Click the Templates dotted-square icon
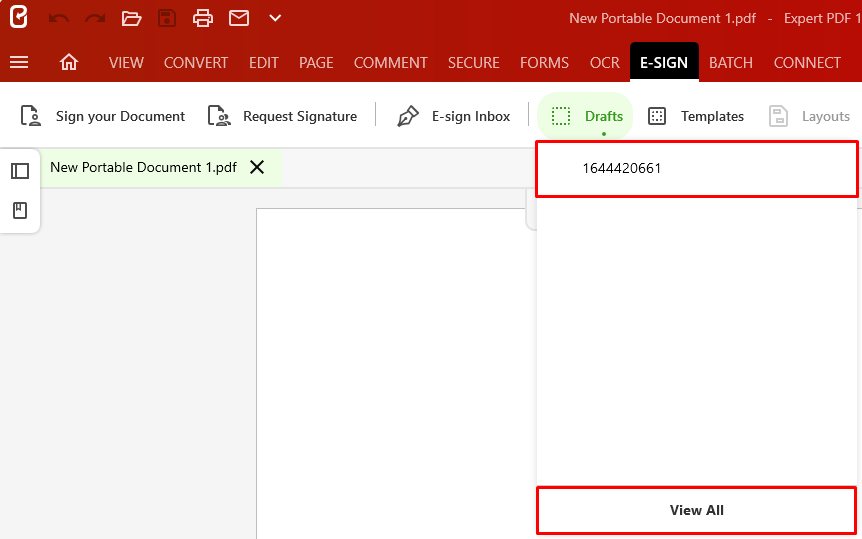The height and width of the screenshot is (539, 862). (x=657, y=117)
